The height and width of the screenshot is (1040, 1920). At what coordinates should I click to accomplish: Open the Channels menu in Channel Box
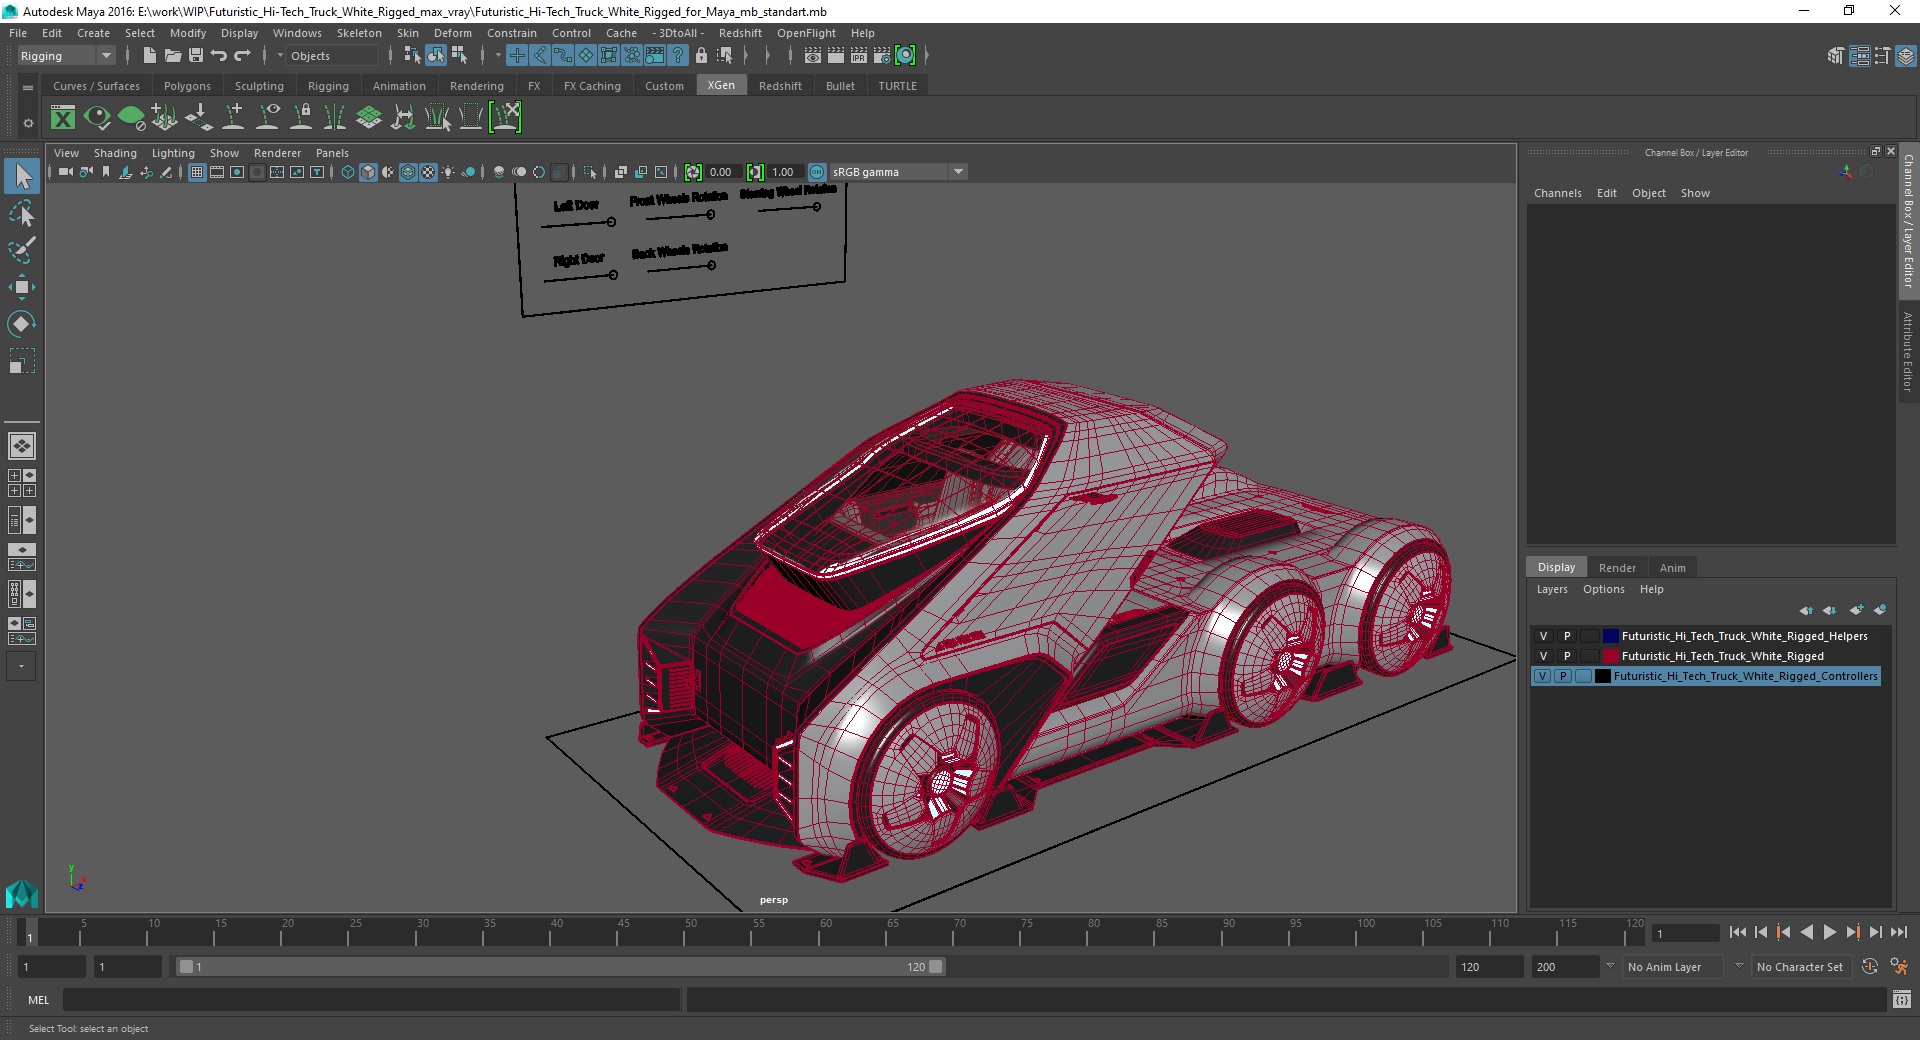point(1557,193)
